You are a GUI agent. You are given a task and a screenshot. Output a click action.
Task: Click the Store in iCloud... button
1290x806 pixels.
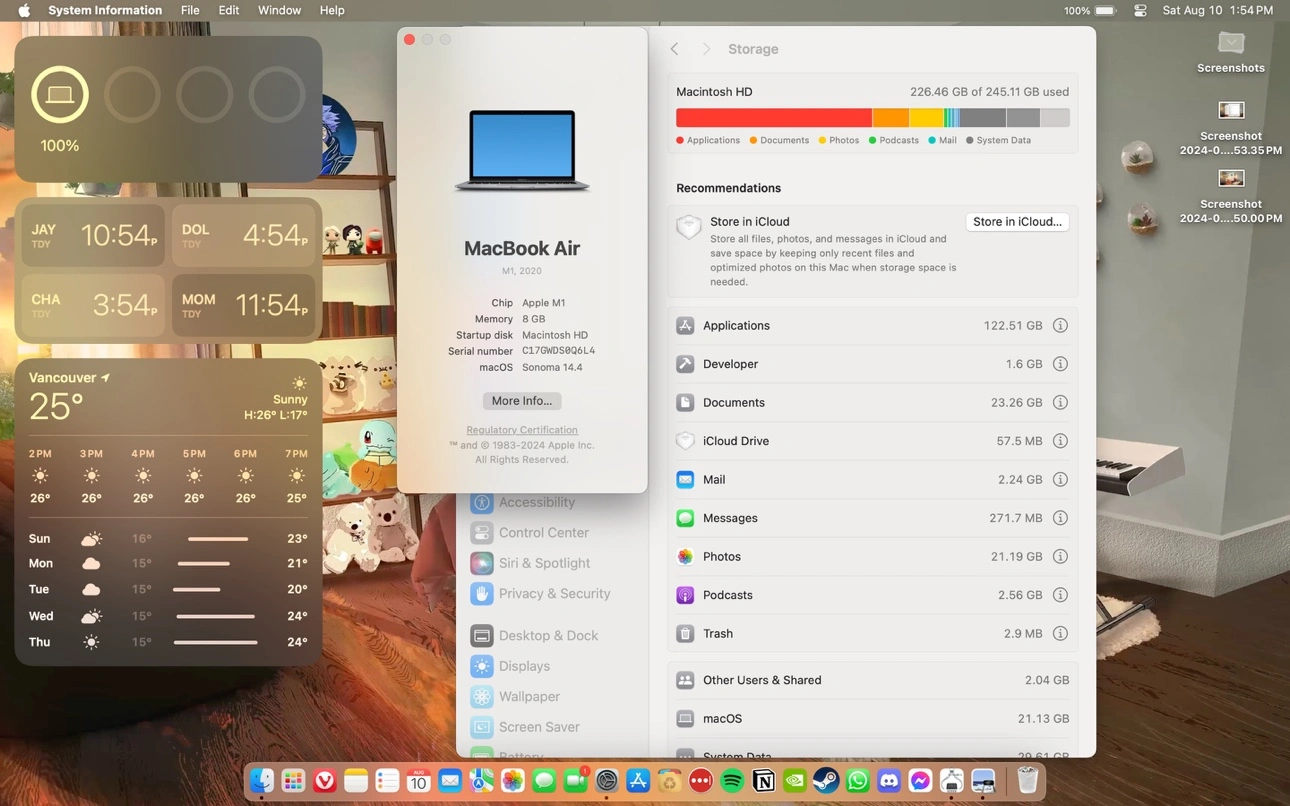pos(1017,222)
